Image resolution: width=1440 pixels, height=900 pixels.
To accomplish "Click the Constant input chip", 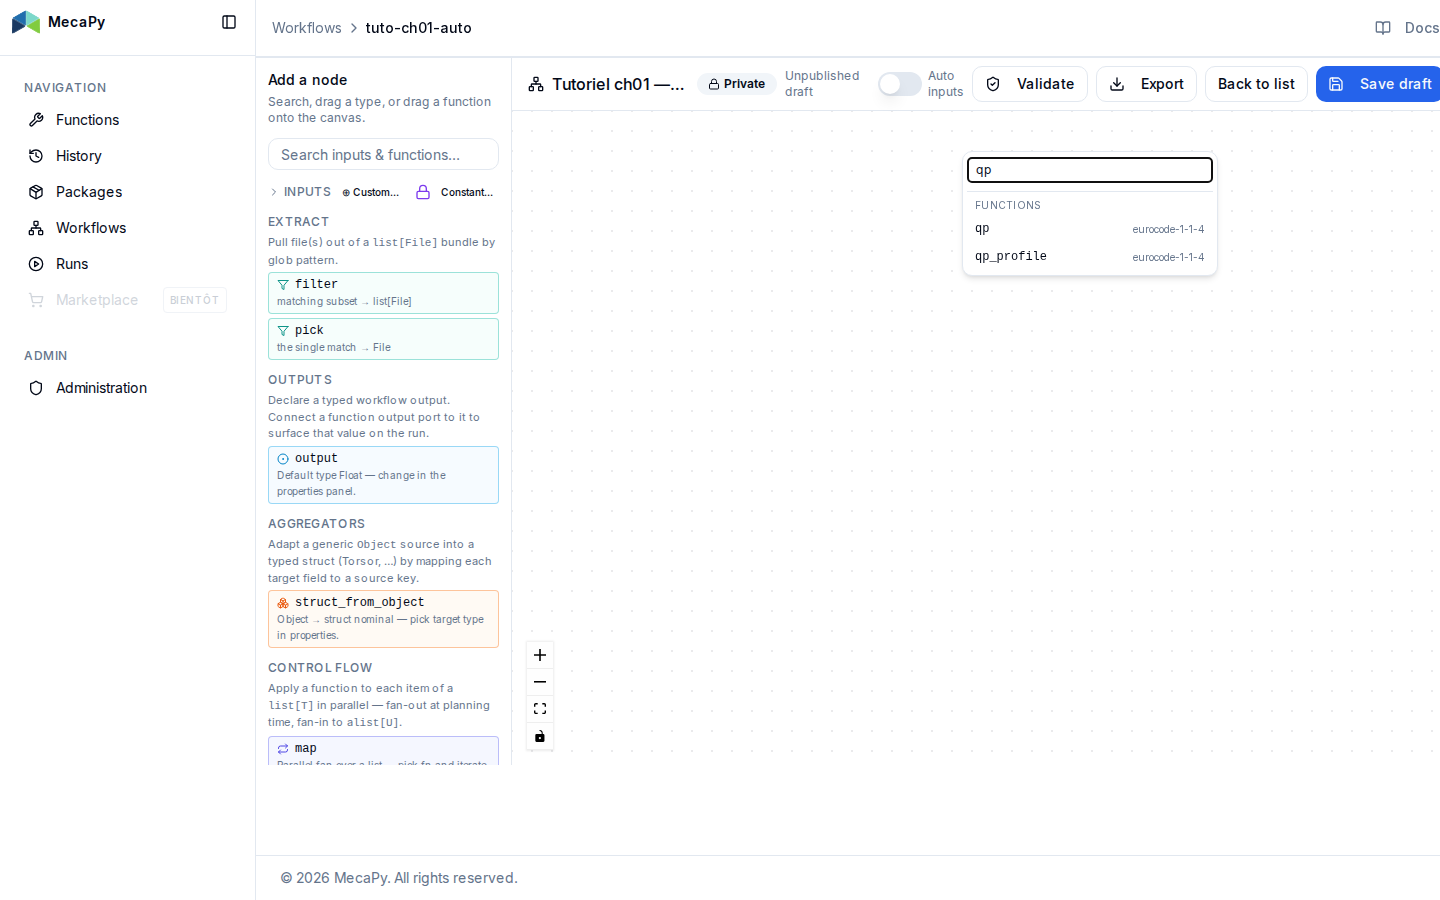I will click(456, 192).
